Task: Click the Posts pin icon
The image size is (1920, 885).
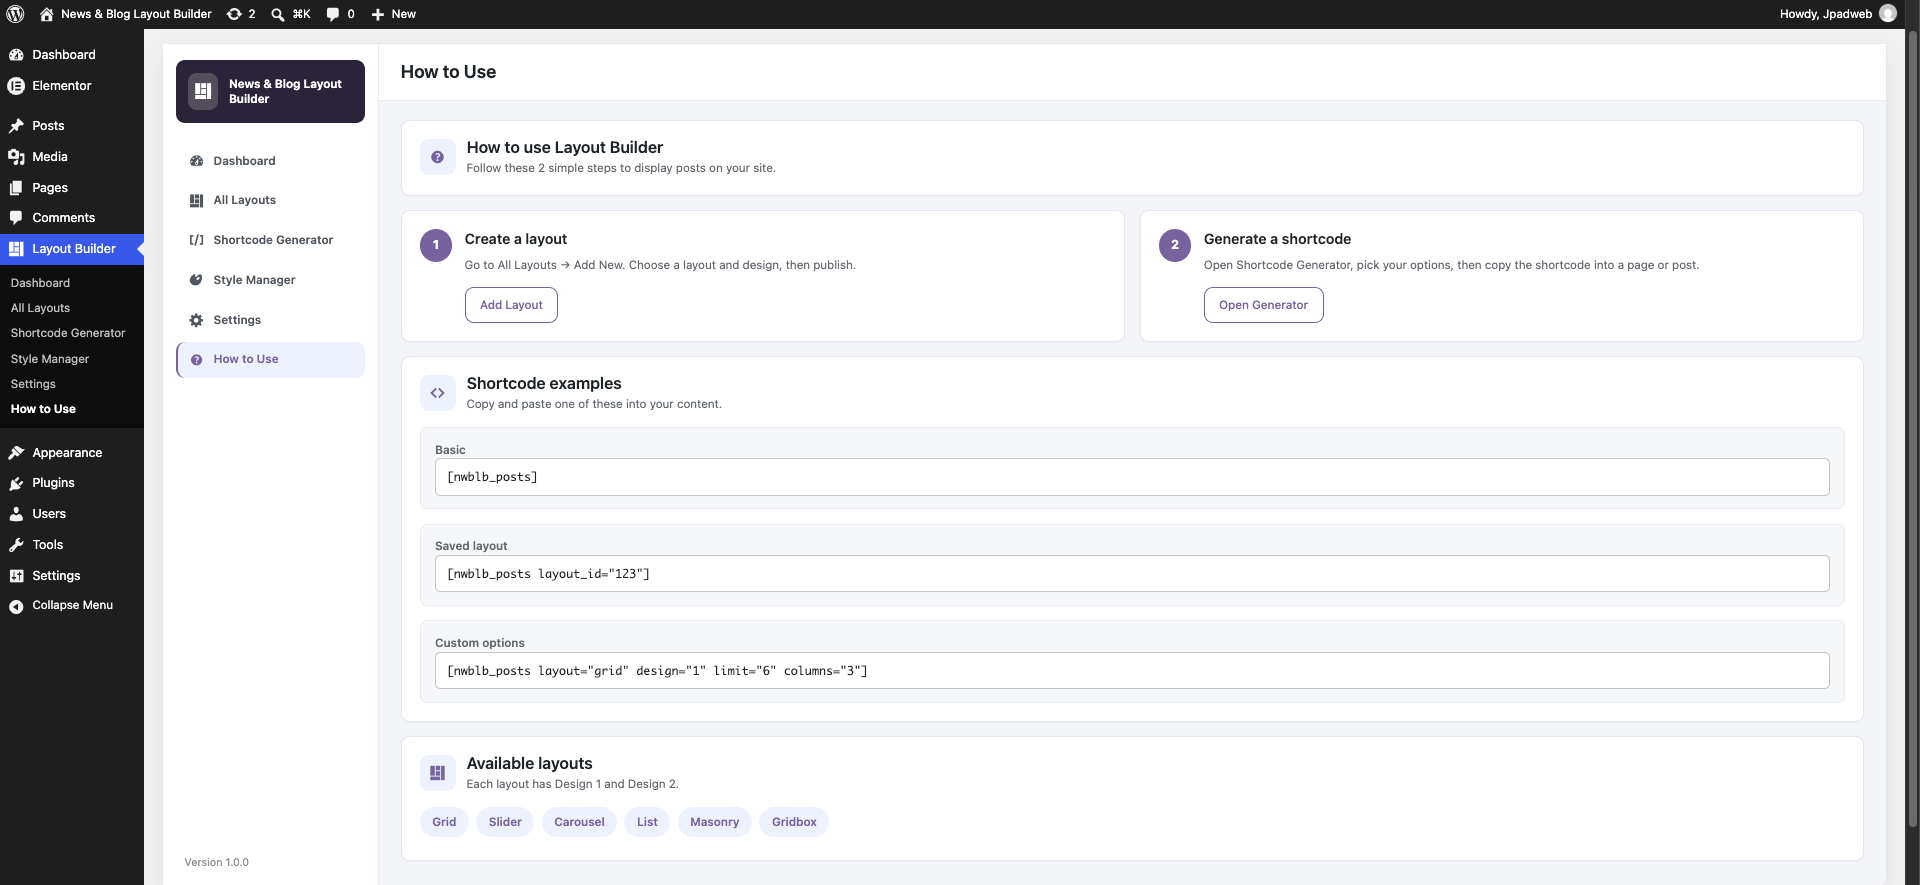Action: (x=16, y=126)
